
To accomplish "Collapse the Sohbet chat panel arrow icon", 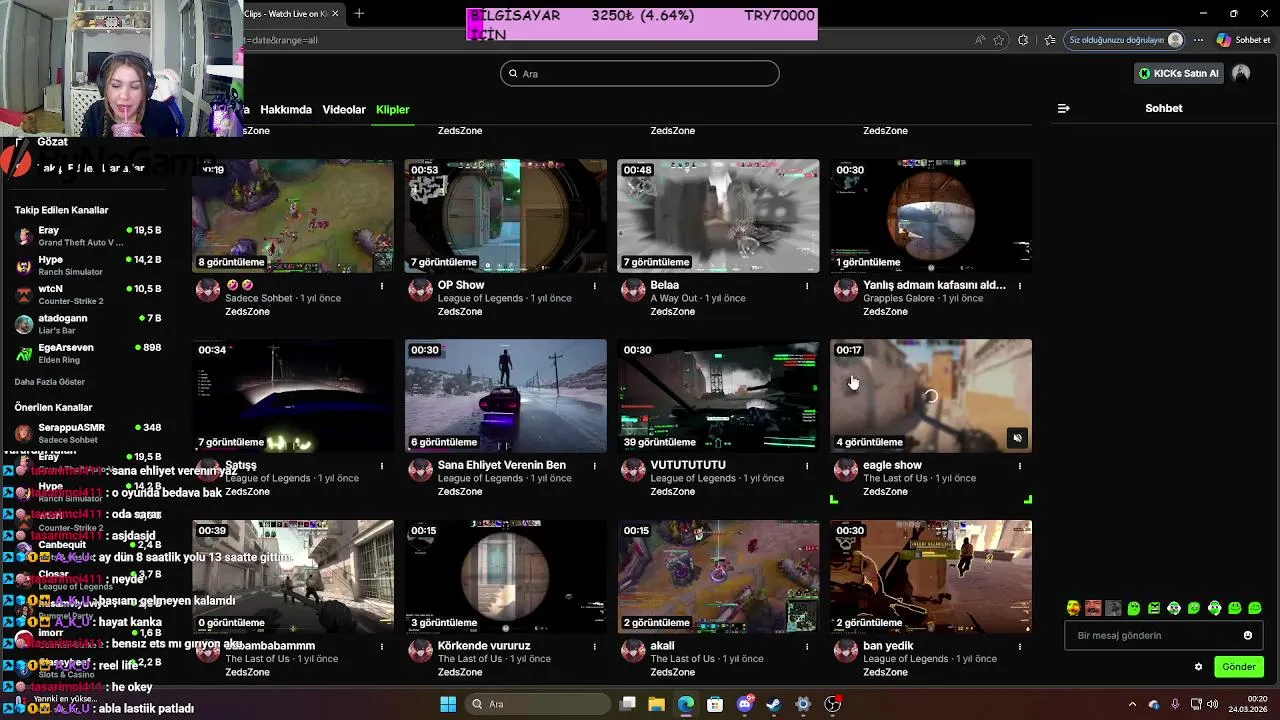I will tap(1063, 108).
